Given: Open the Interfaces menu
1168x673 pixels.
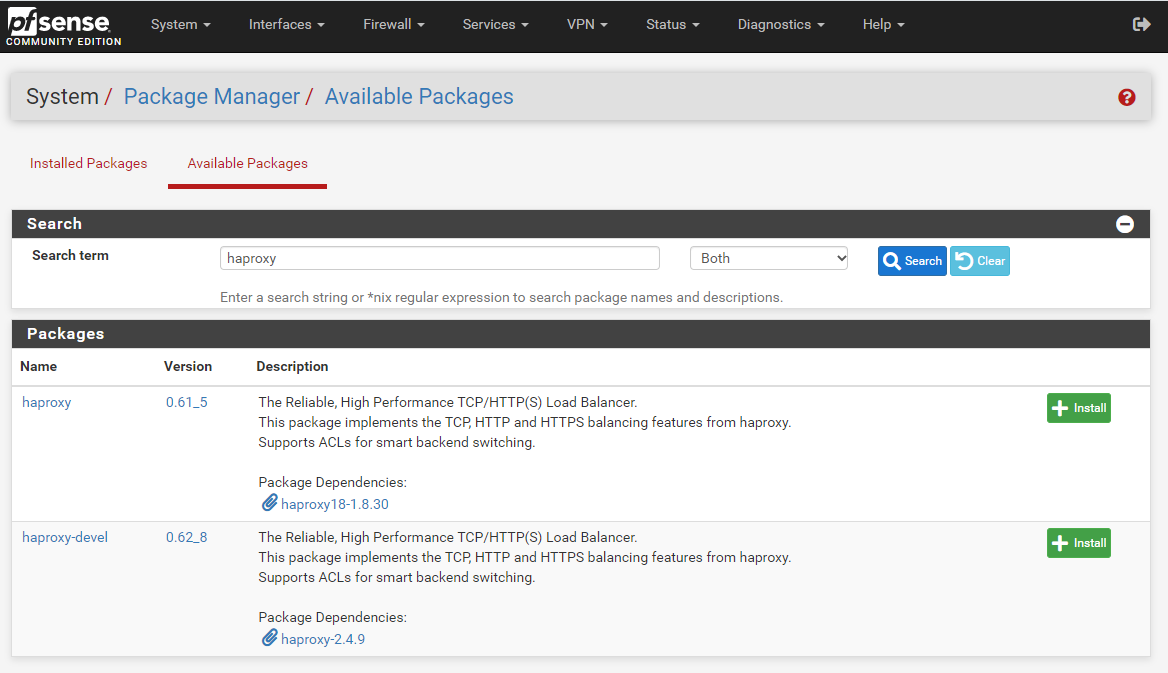Looking at the screenshot, I should 287,25.
